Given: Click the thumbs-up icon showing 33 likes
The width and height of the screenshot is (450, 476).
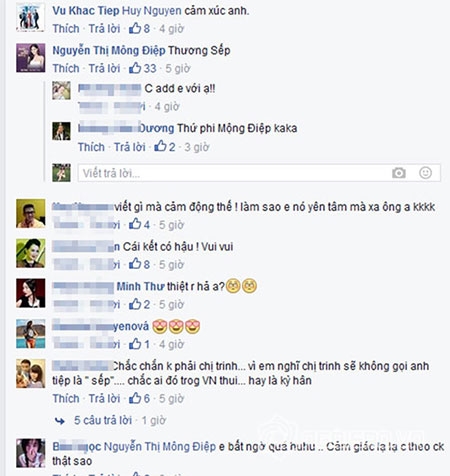Looking at the screenshot, I should [x=135, y=68].
